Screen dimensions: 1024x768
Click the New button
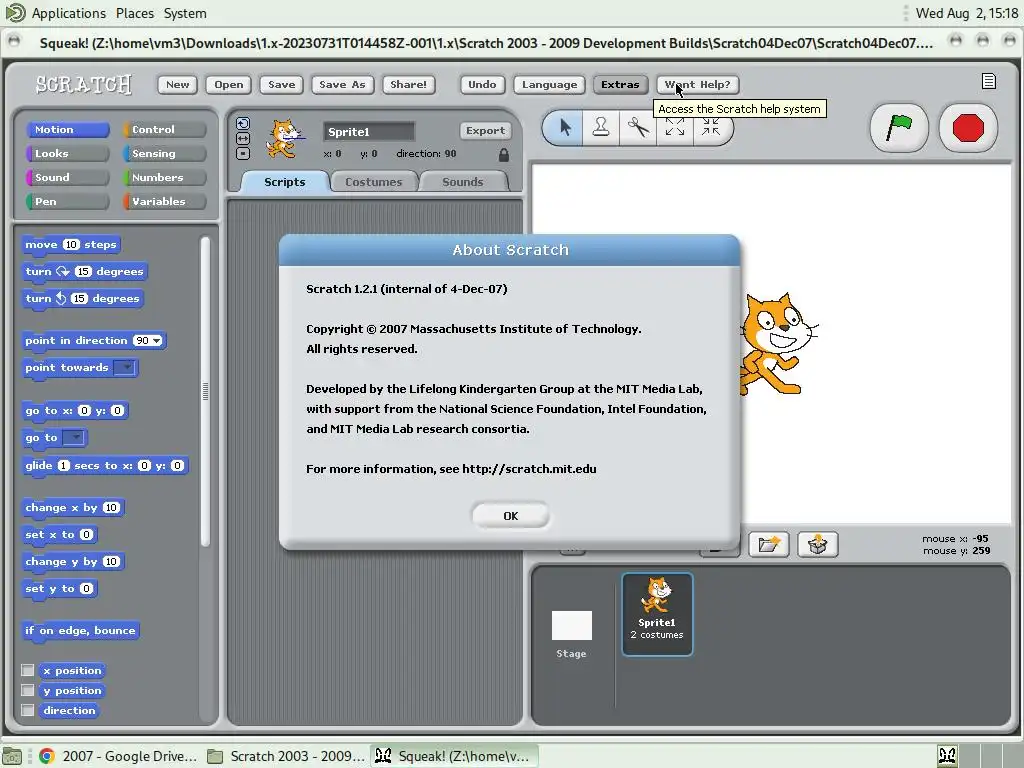(177, 84)
